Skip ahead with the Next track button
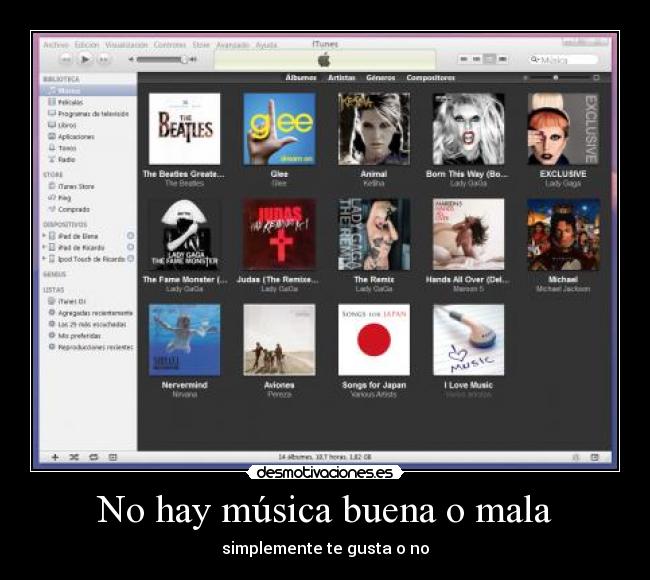The image size is (650, 580). pyautogui.click(x=104, y=59)
